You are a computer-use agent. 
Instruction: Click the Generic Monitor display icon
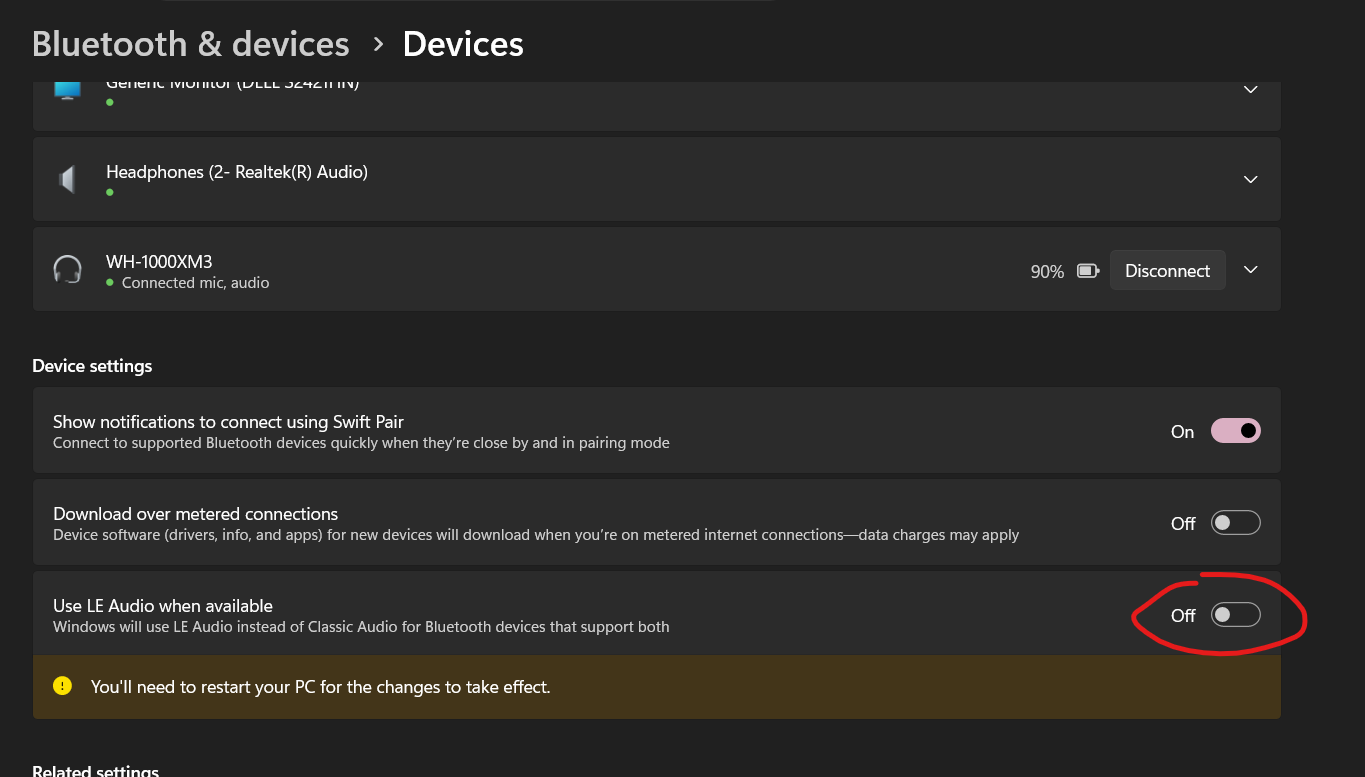(67, 91)
